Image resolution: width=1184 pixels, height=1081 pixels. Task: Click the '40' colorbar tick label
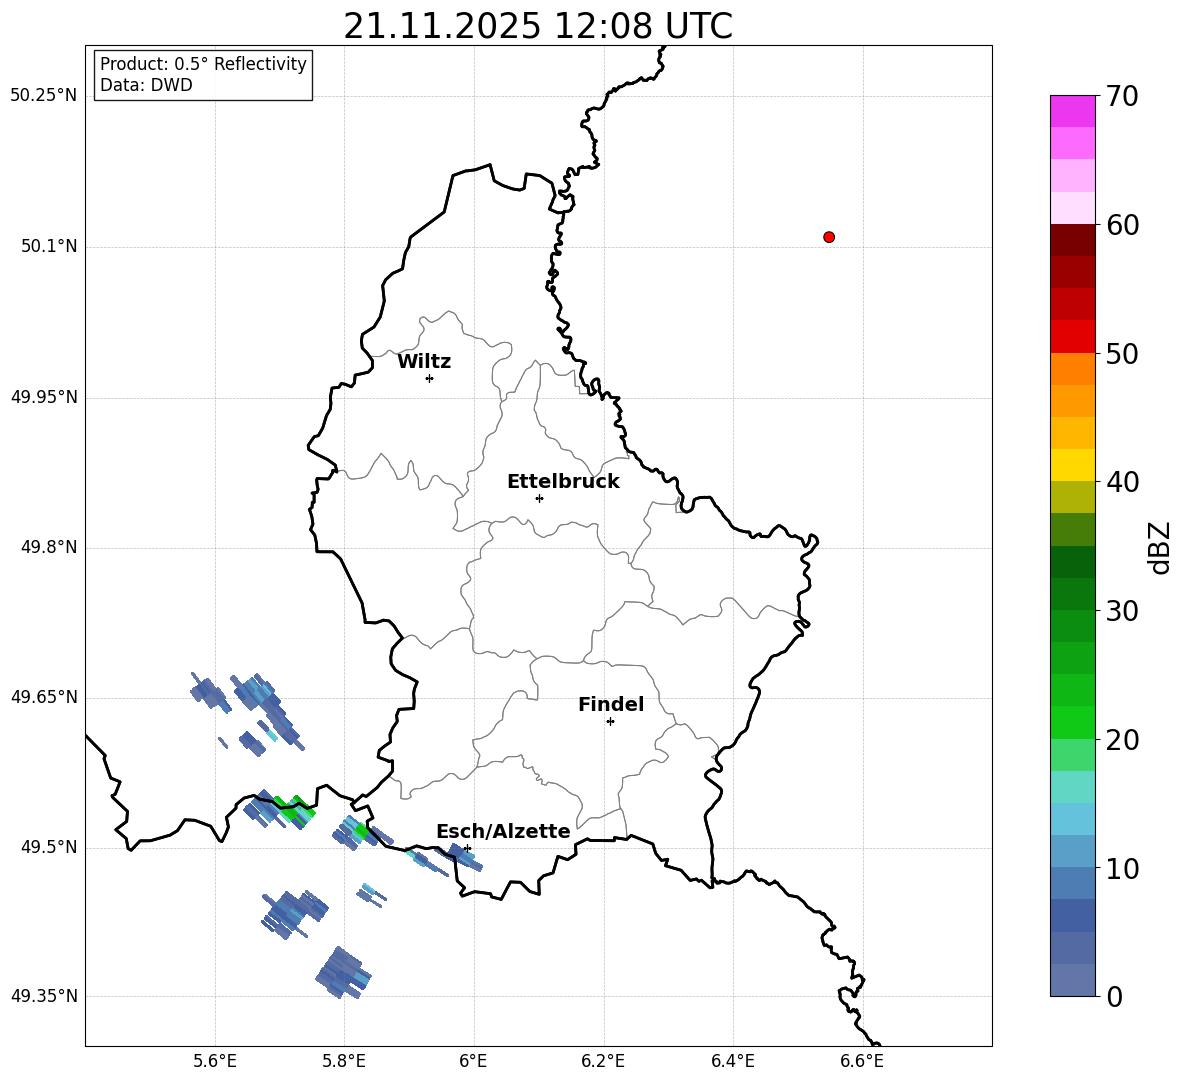click(x=1123, y=482)
